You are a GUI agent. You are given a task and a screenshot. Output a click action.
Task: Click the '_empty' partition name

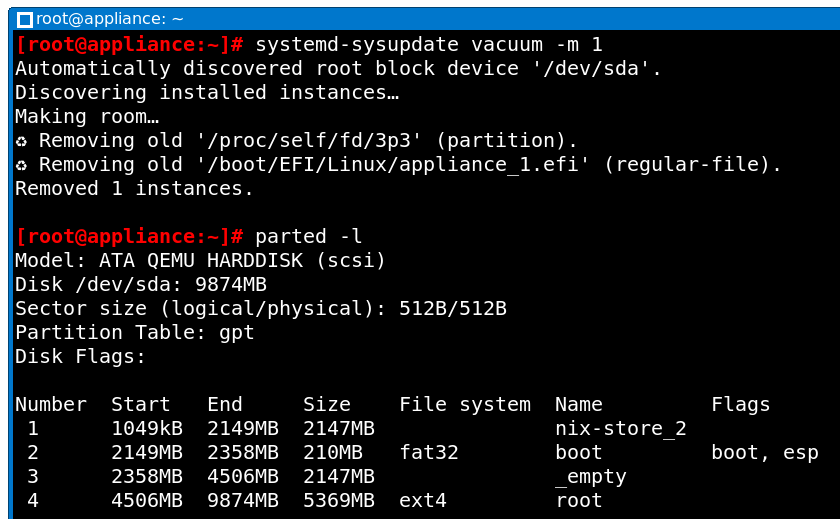tap(591, 477)
